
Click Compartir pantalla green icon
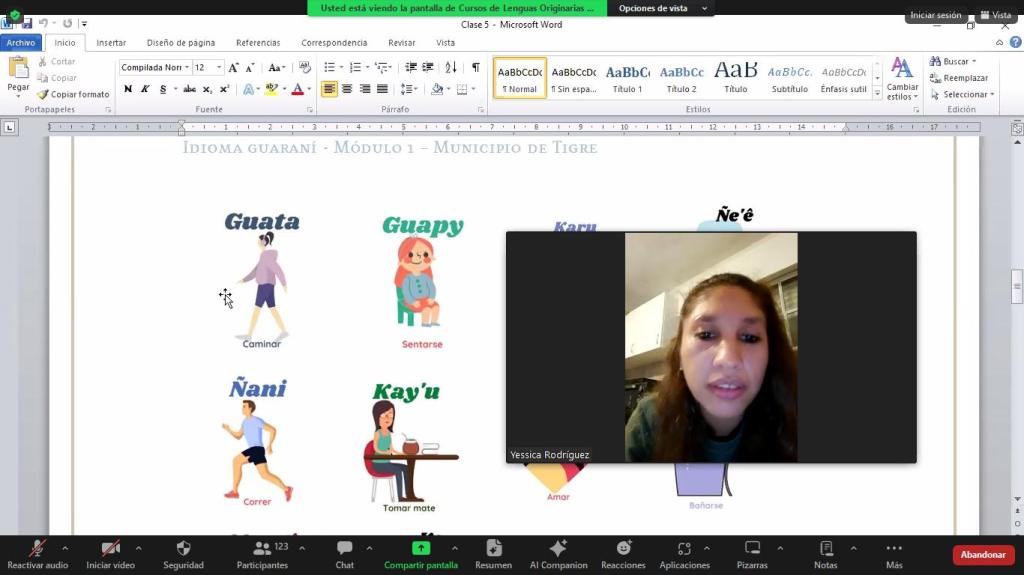click(421, 549)
